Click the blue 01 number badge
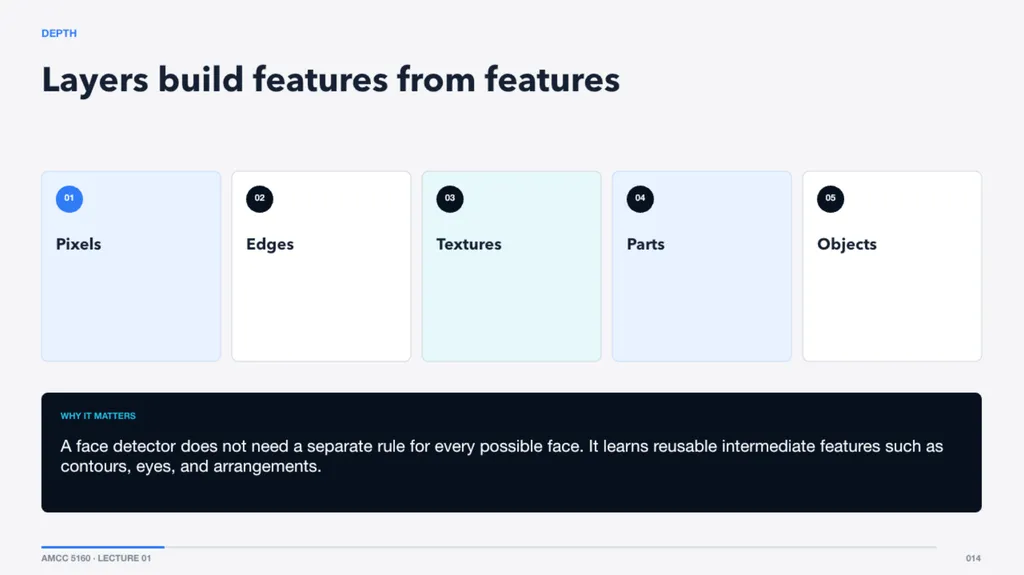Viewport: 1024px width, 575px height. click(x=69, y=199)
